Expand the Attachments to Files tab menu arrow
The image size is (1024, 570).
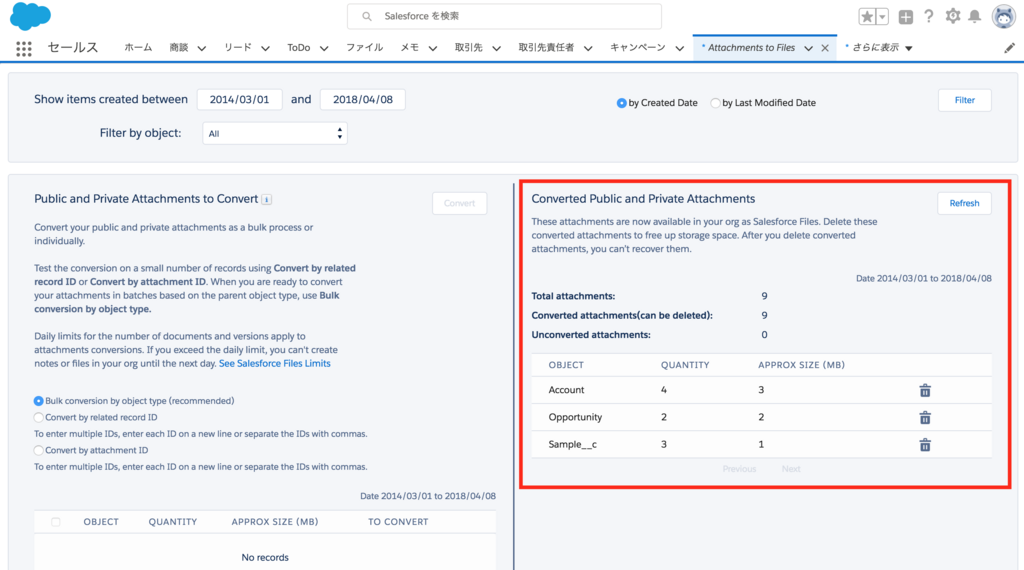[808, 48]
